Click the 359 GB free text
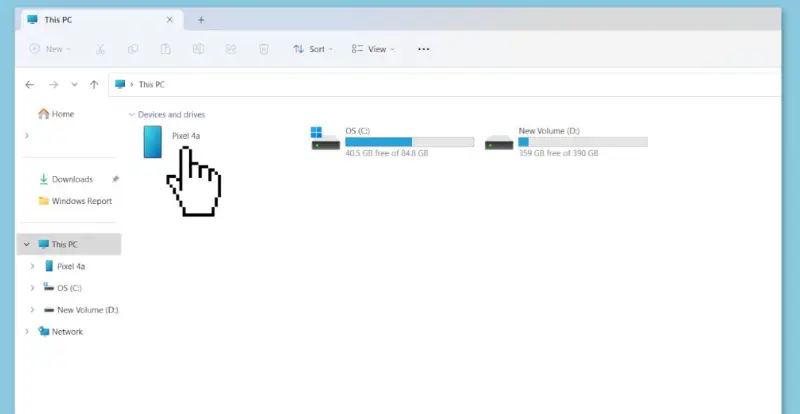The image size is (800, 414). tap(558, 153)
